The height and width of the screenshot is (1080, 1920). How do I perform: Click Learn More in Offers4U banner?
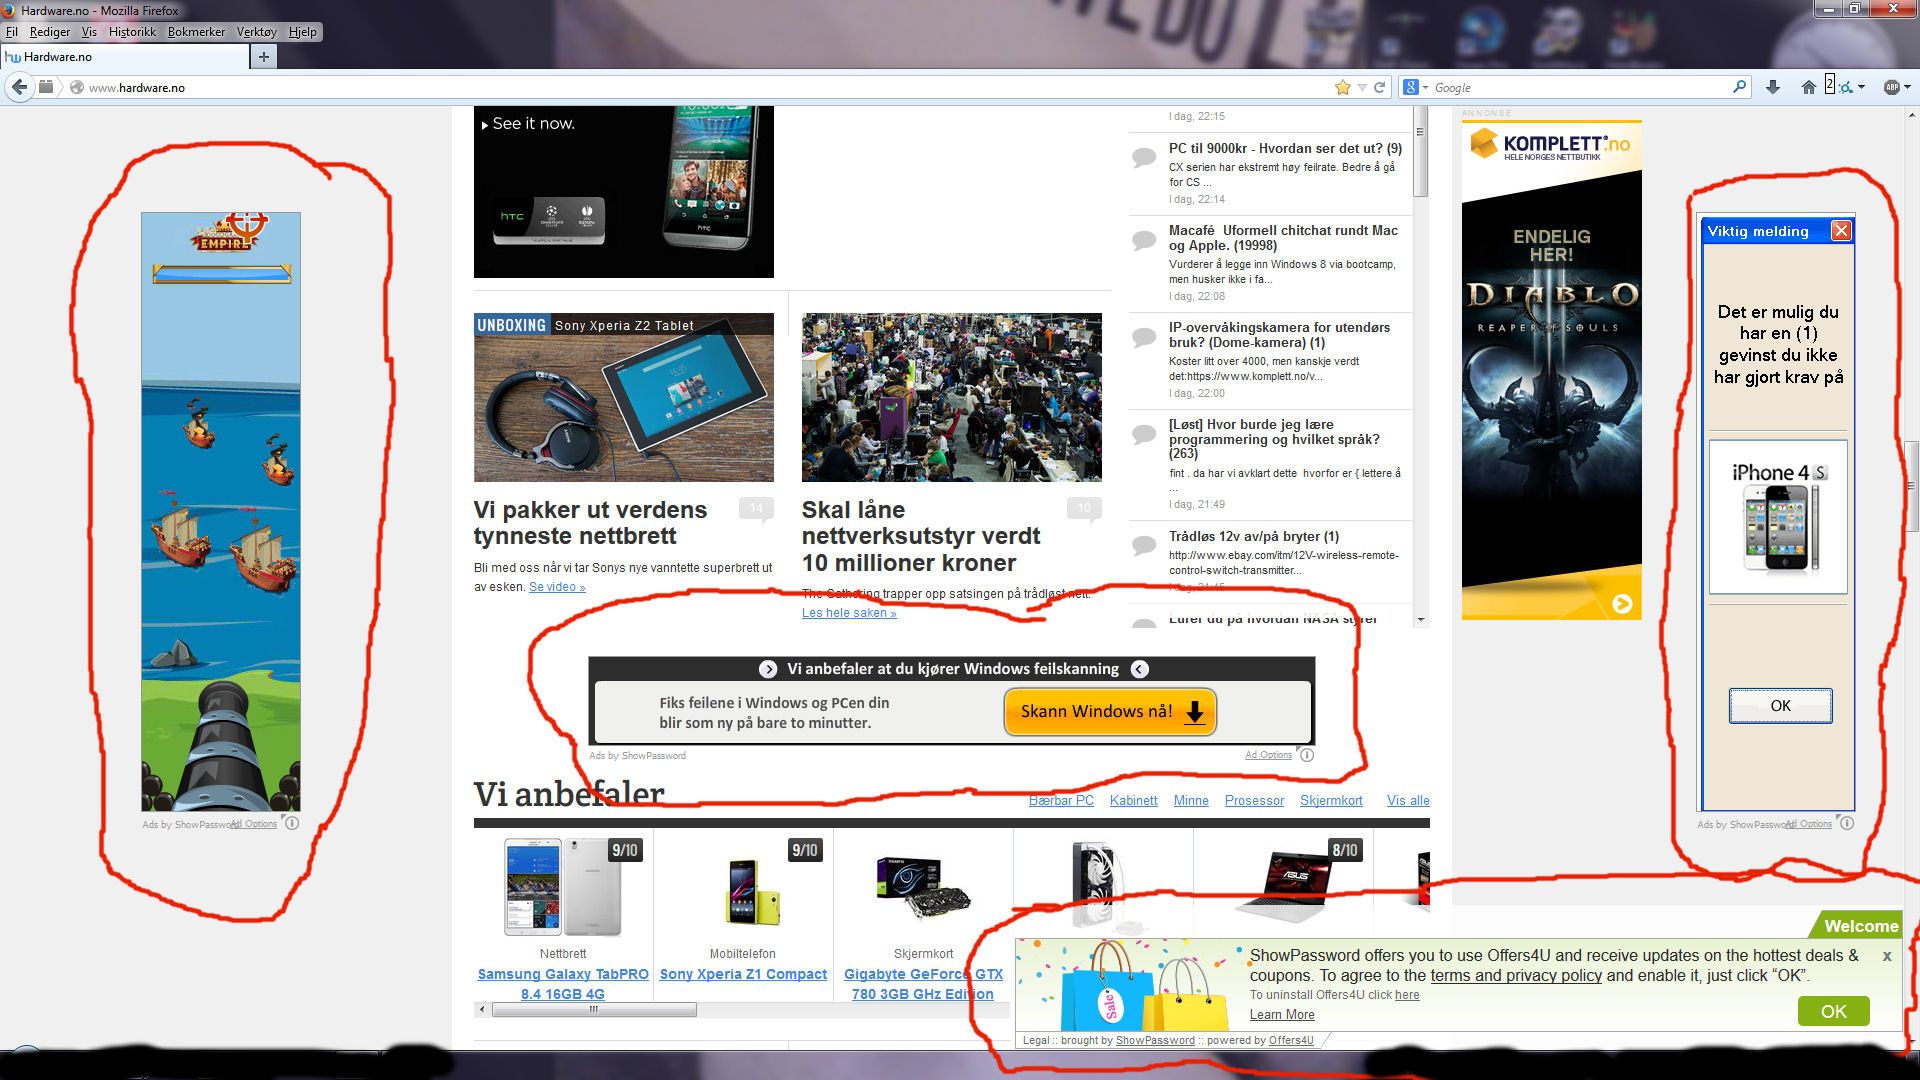[x=1282, y=1015]
